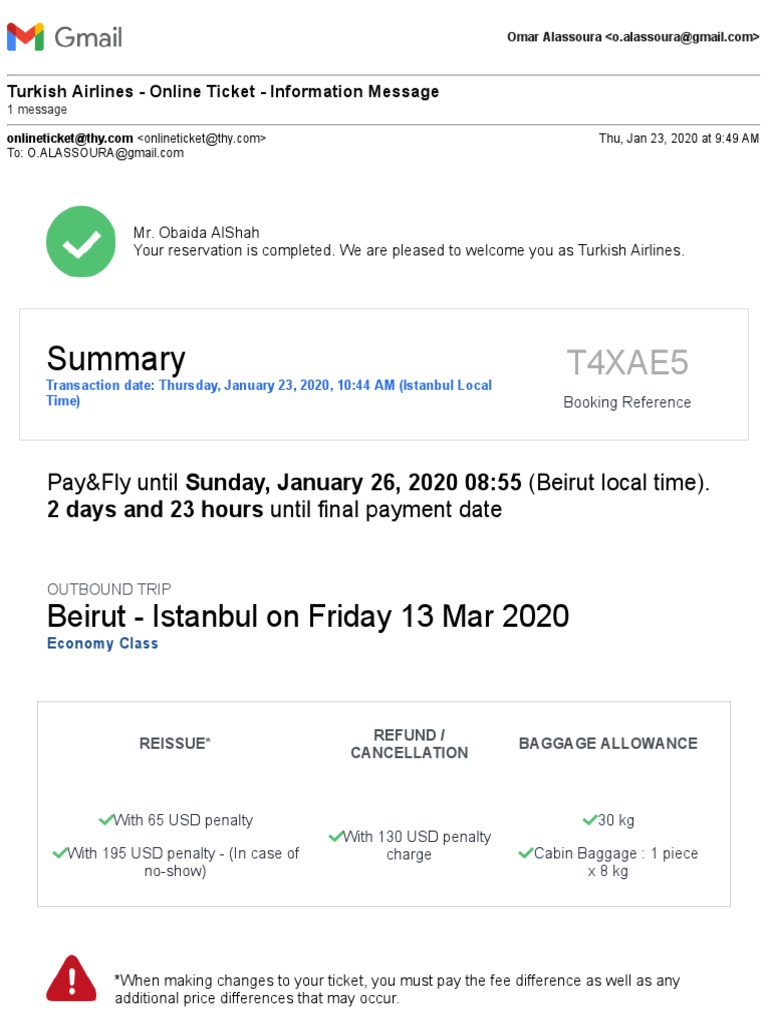This screenshot has width=768, height=1024.
Task: Click the REISSUE* column header
Action: (x=175, y=743)
